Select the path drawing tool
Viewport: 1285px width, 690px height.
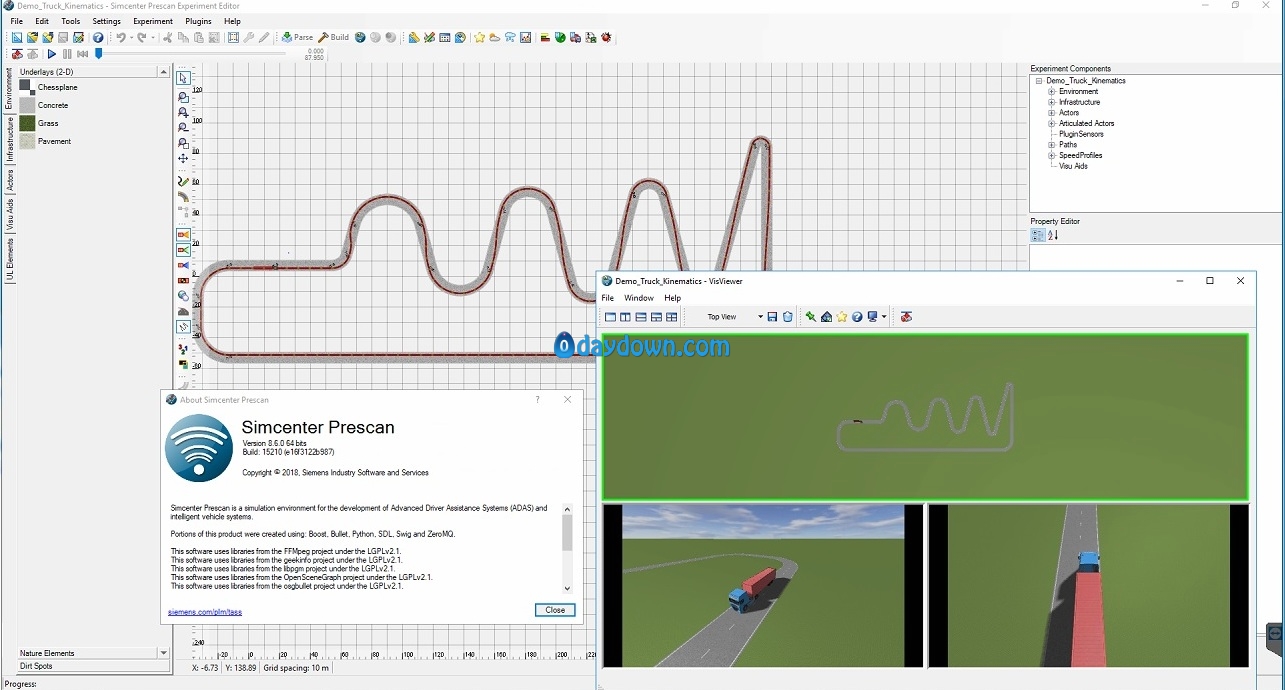183,182
